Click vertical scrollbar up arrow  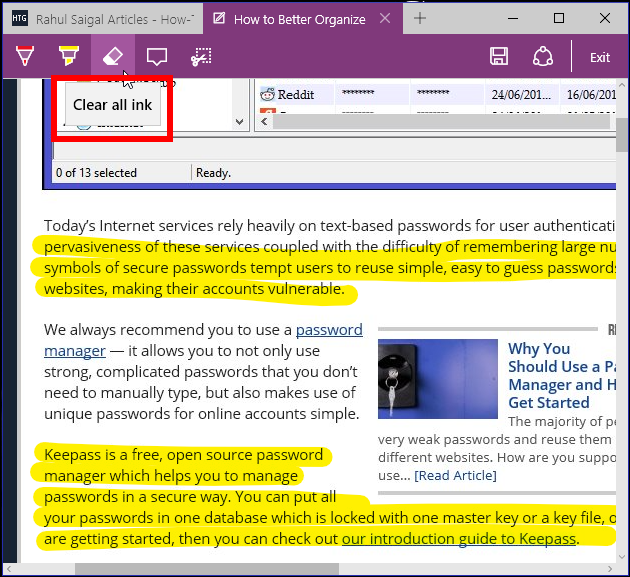point(622,85)
